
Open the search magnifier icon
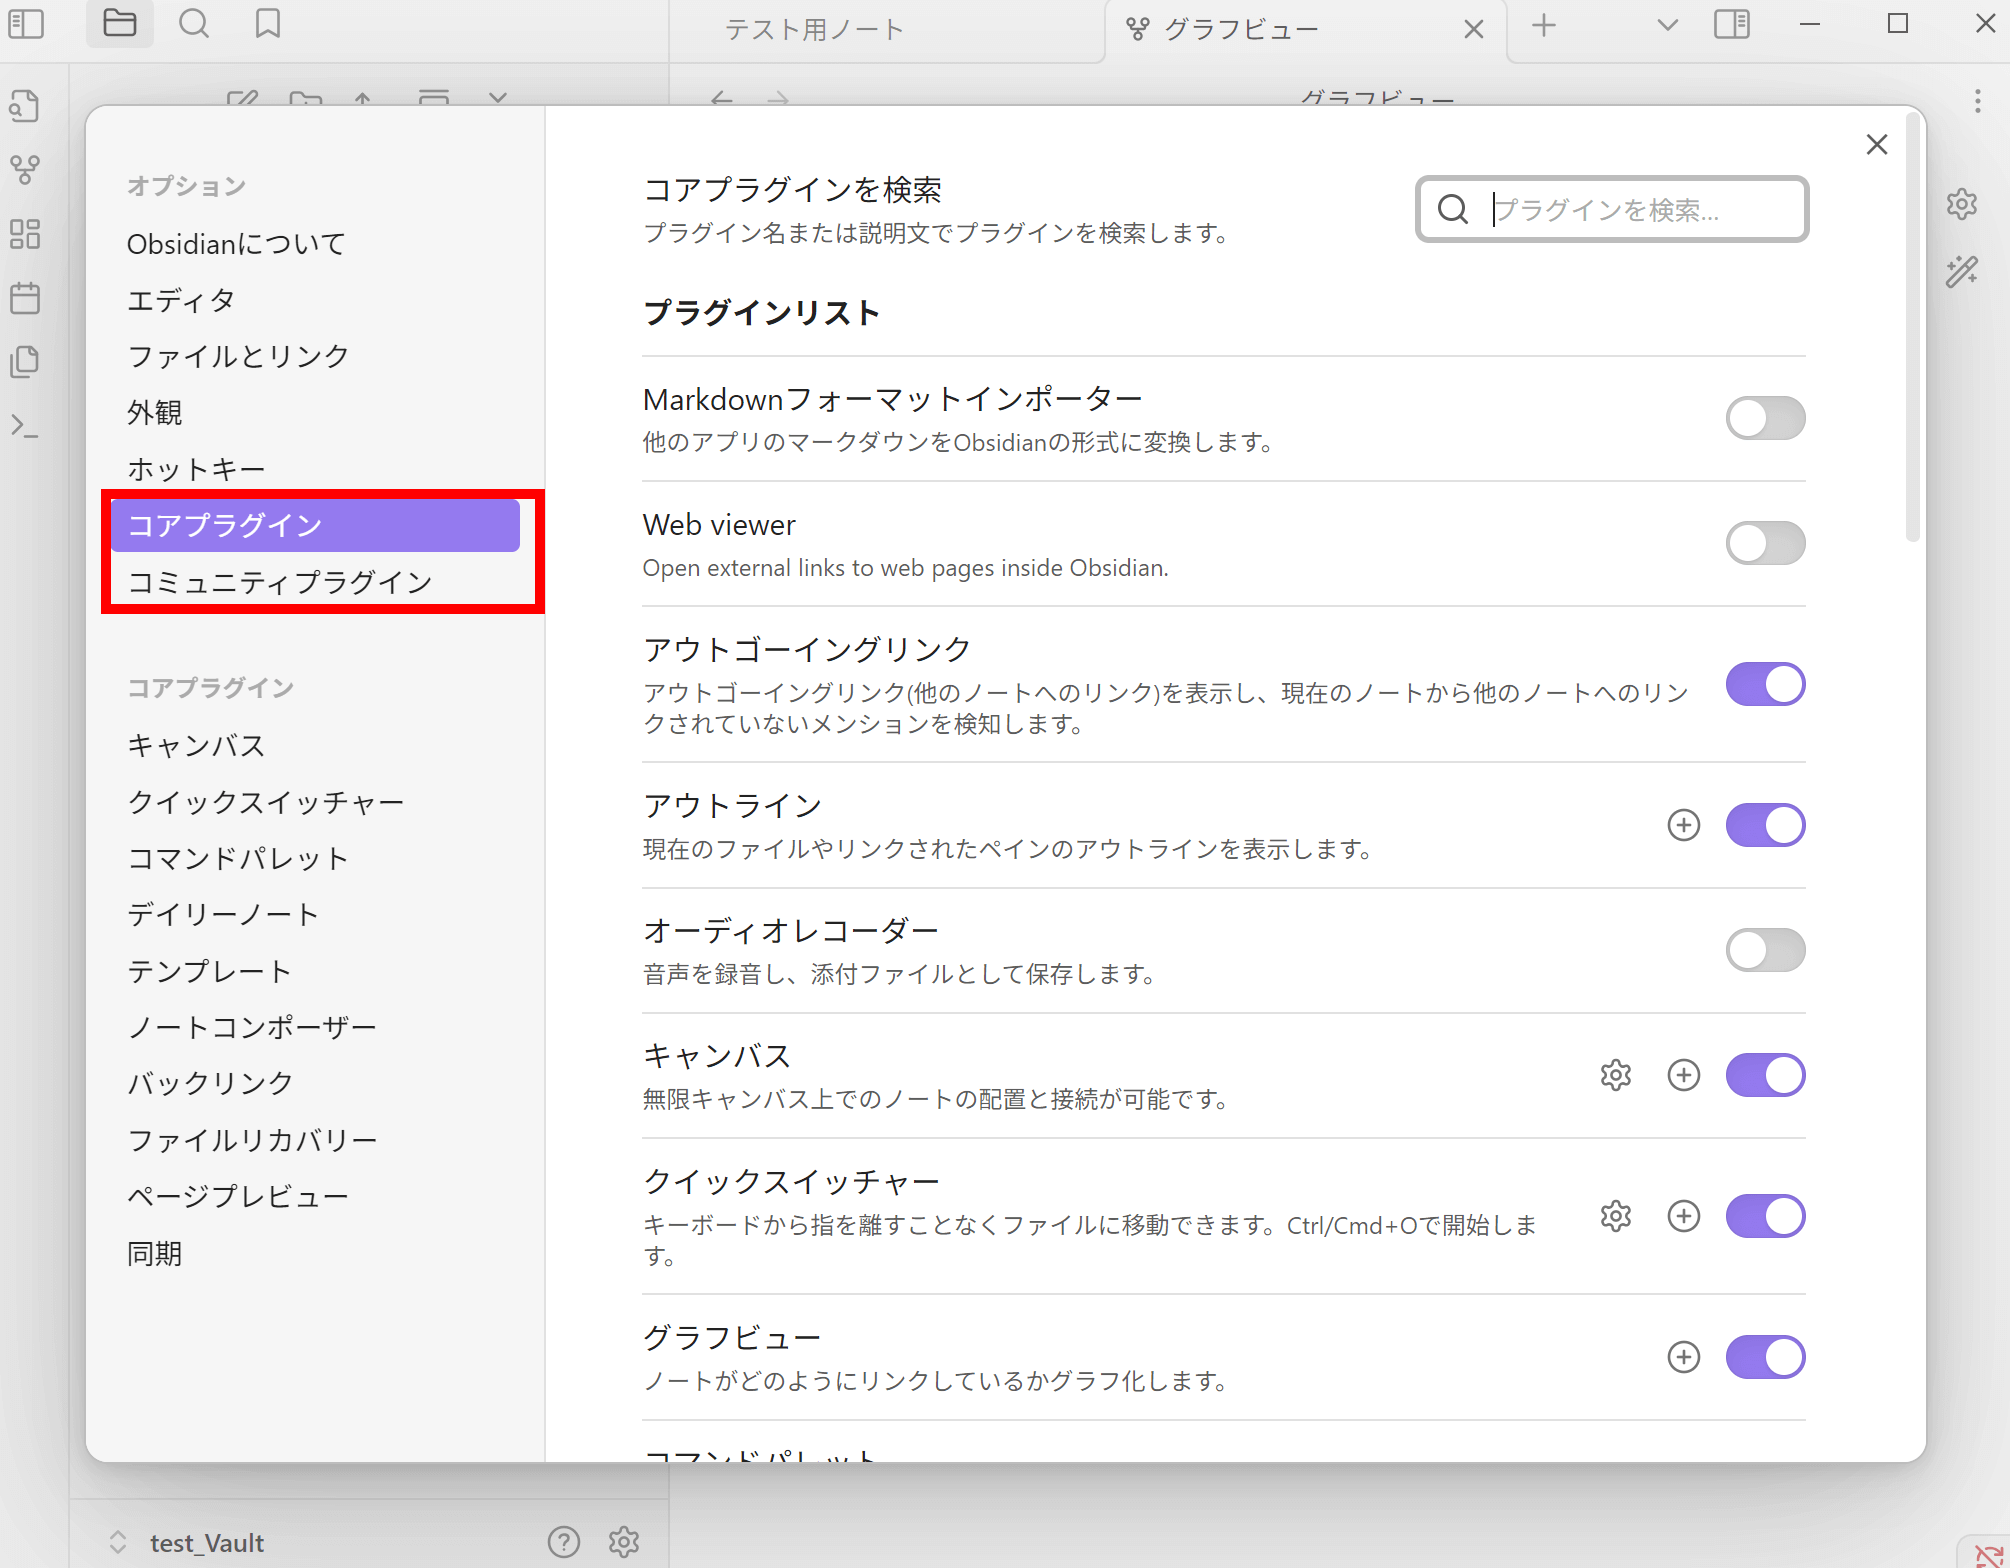point(194,23)
